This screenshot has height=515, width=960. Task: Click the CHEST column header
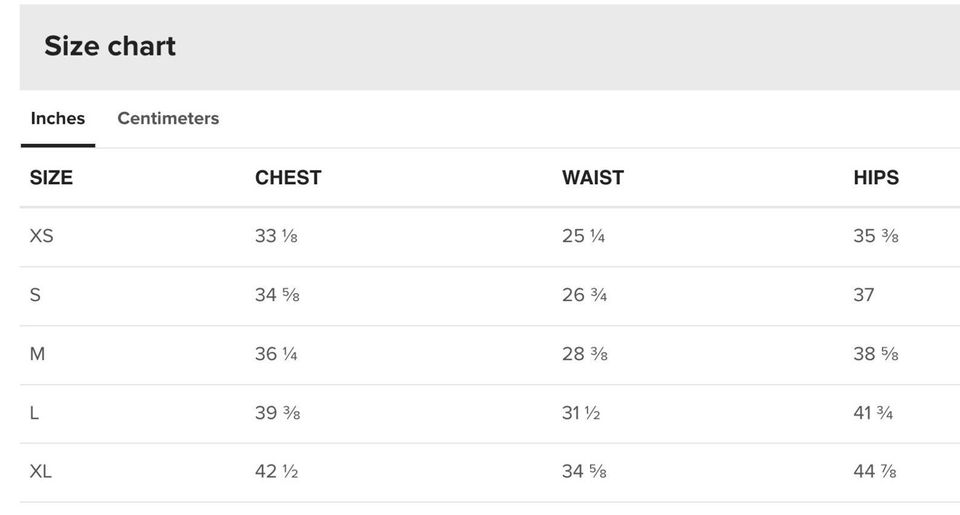pos(288,178)
